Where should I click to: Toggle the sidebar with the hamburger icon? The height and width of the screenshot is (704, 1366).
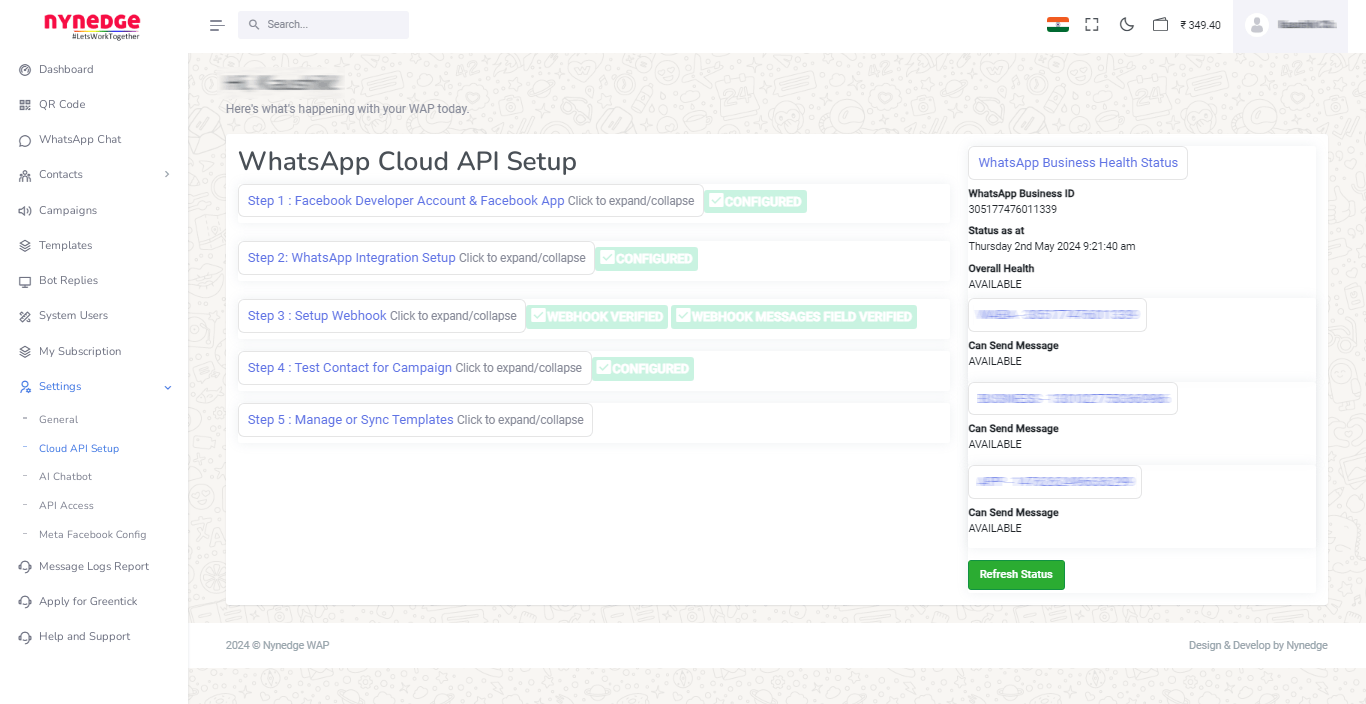pyautogui.click(x=217, y=25)
